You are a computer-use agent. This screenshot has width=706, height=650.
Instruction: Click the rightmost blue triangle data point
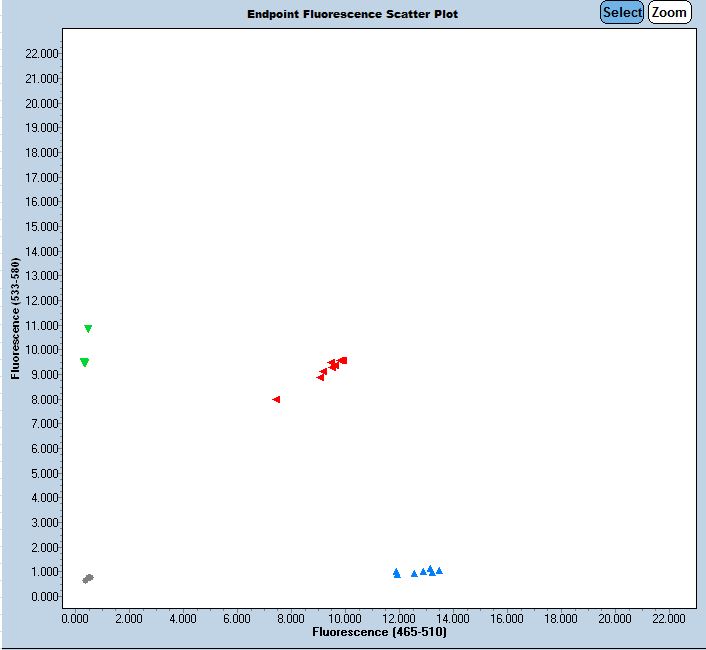coord(439,571)
